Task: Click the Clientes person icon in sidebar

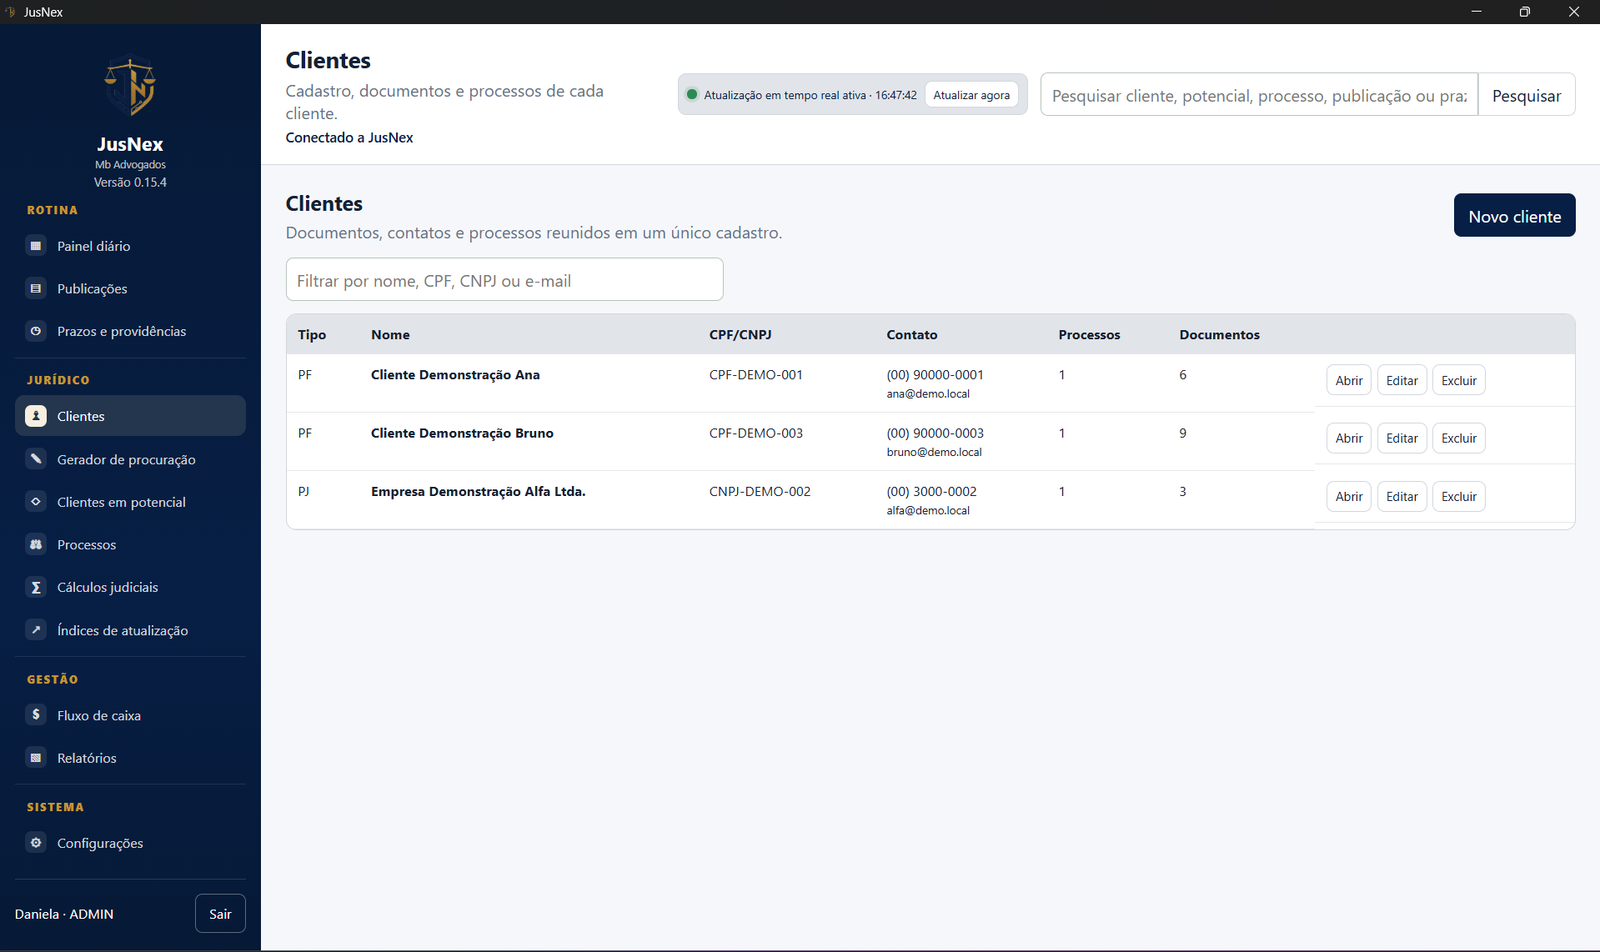Action: (x=36, y=416)
